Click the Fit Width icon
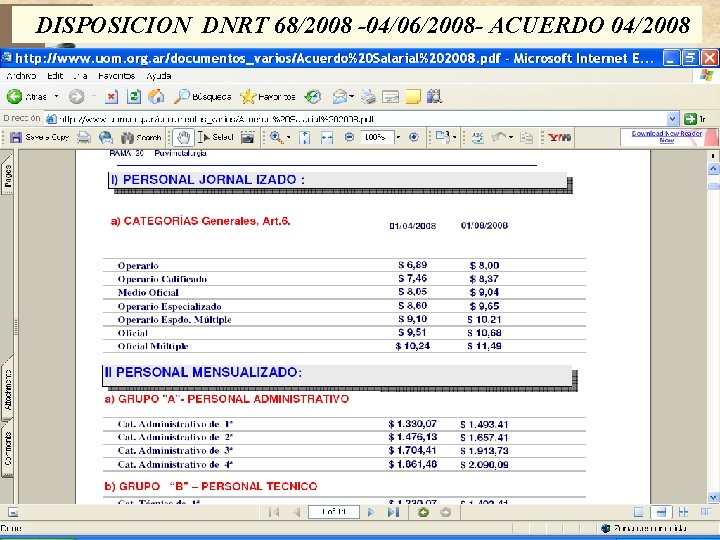The image size is (720, 540). coord(326,137)
